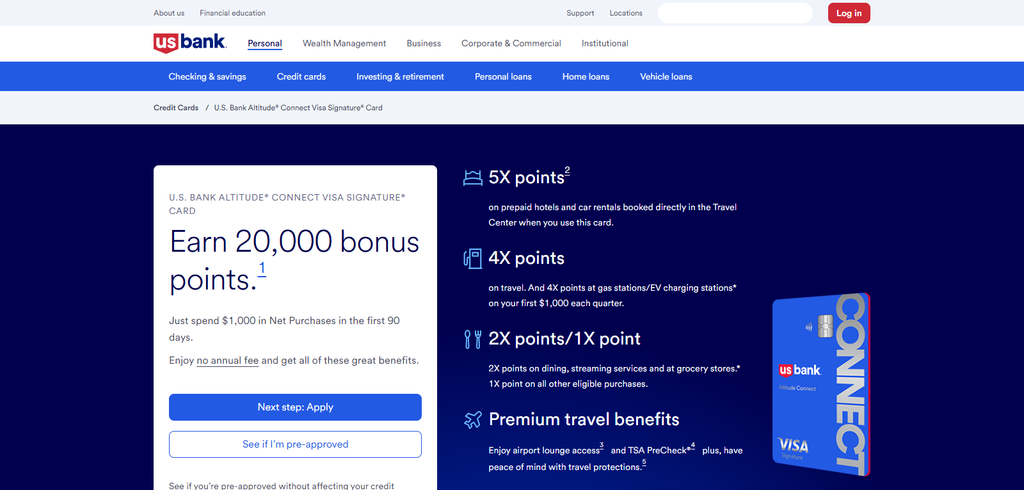Open Corporate & Commercial tab

click(x=511, y=44)
